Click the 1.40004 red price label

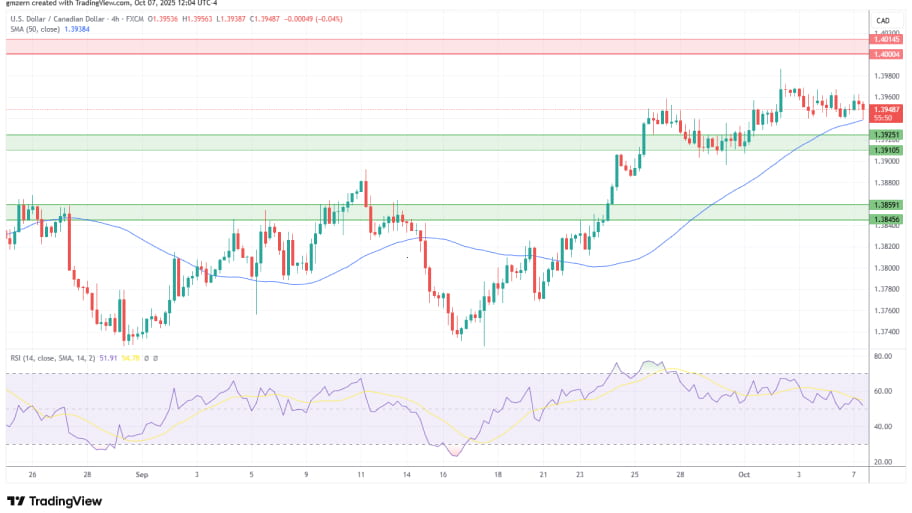tap(885, 54)
